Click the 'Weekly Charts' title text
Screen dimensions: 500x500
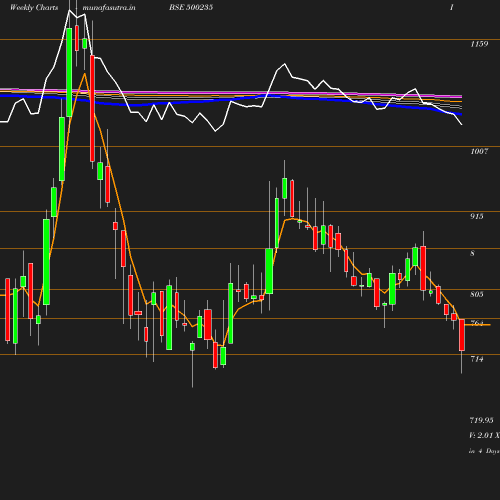click(x=34, y=8)
